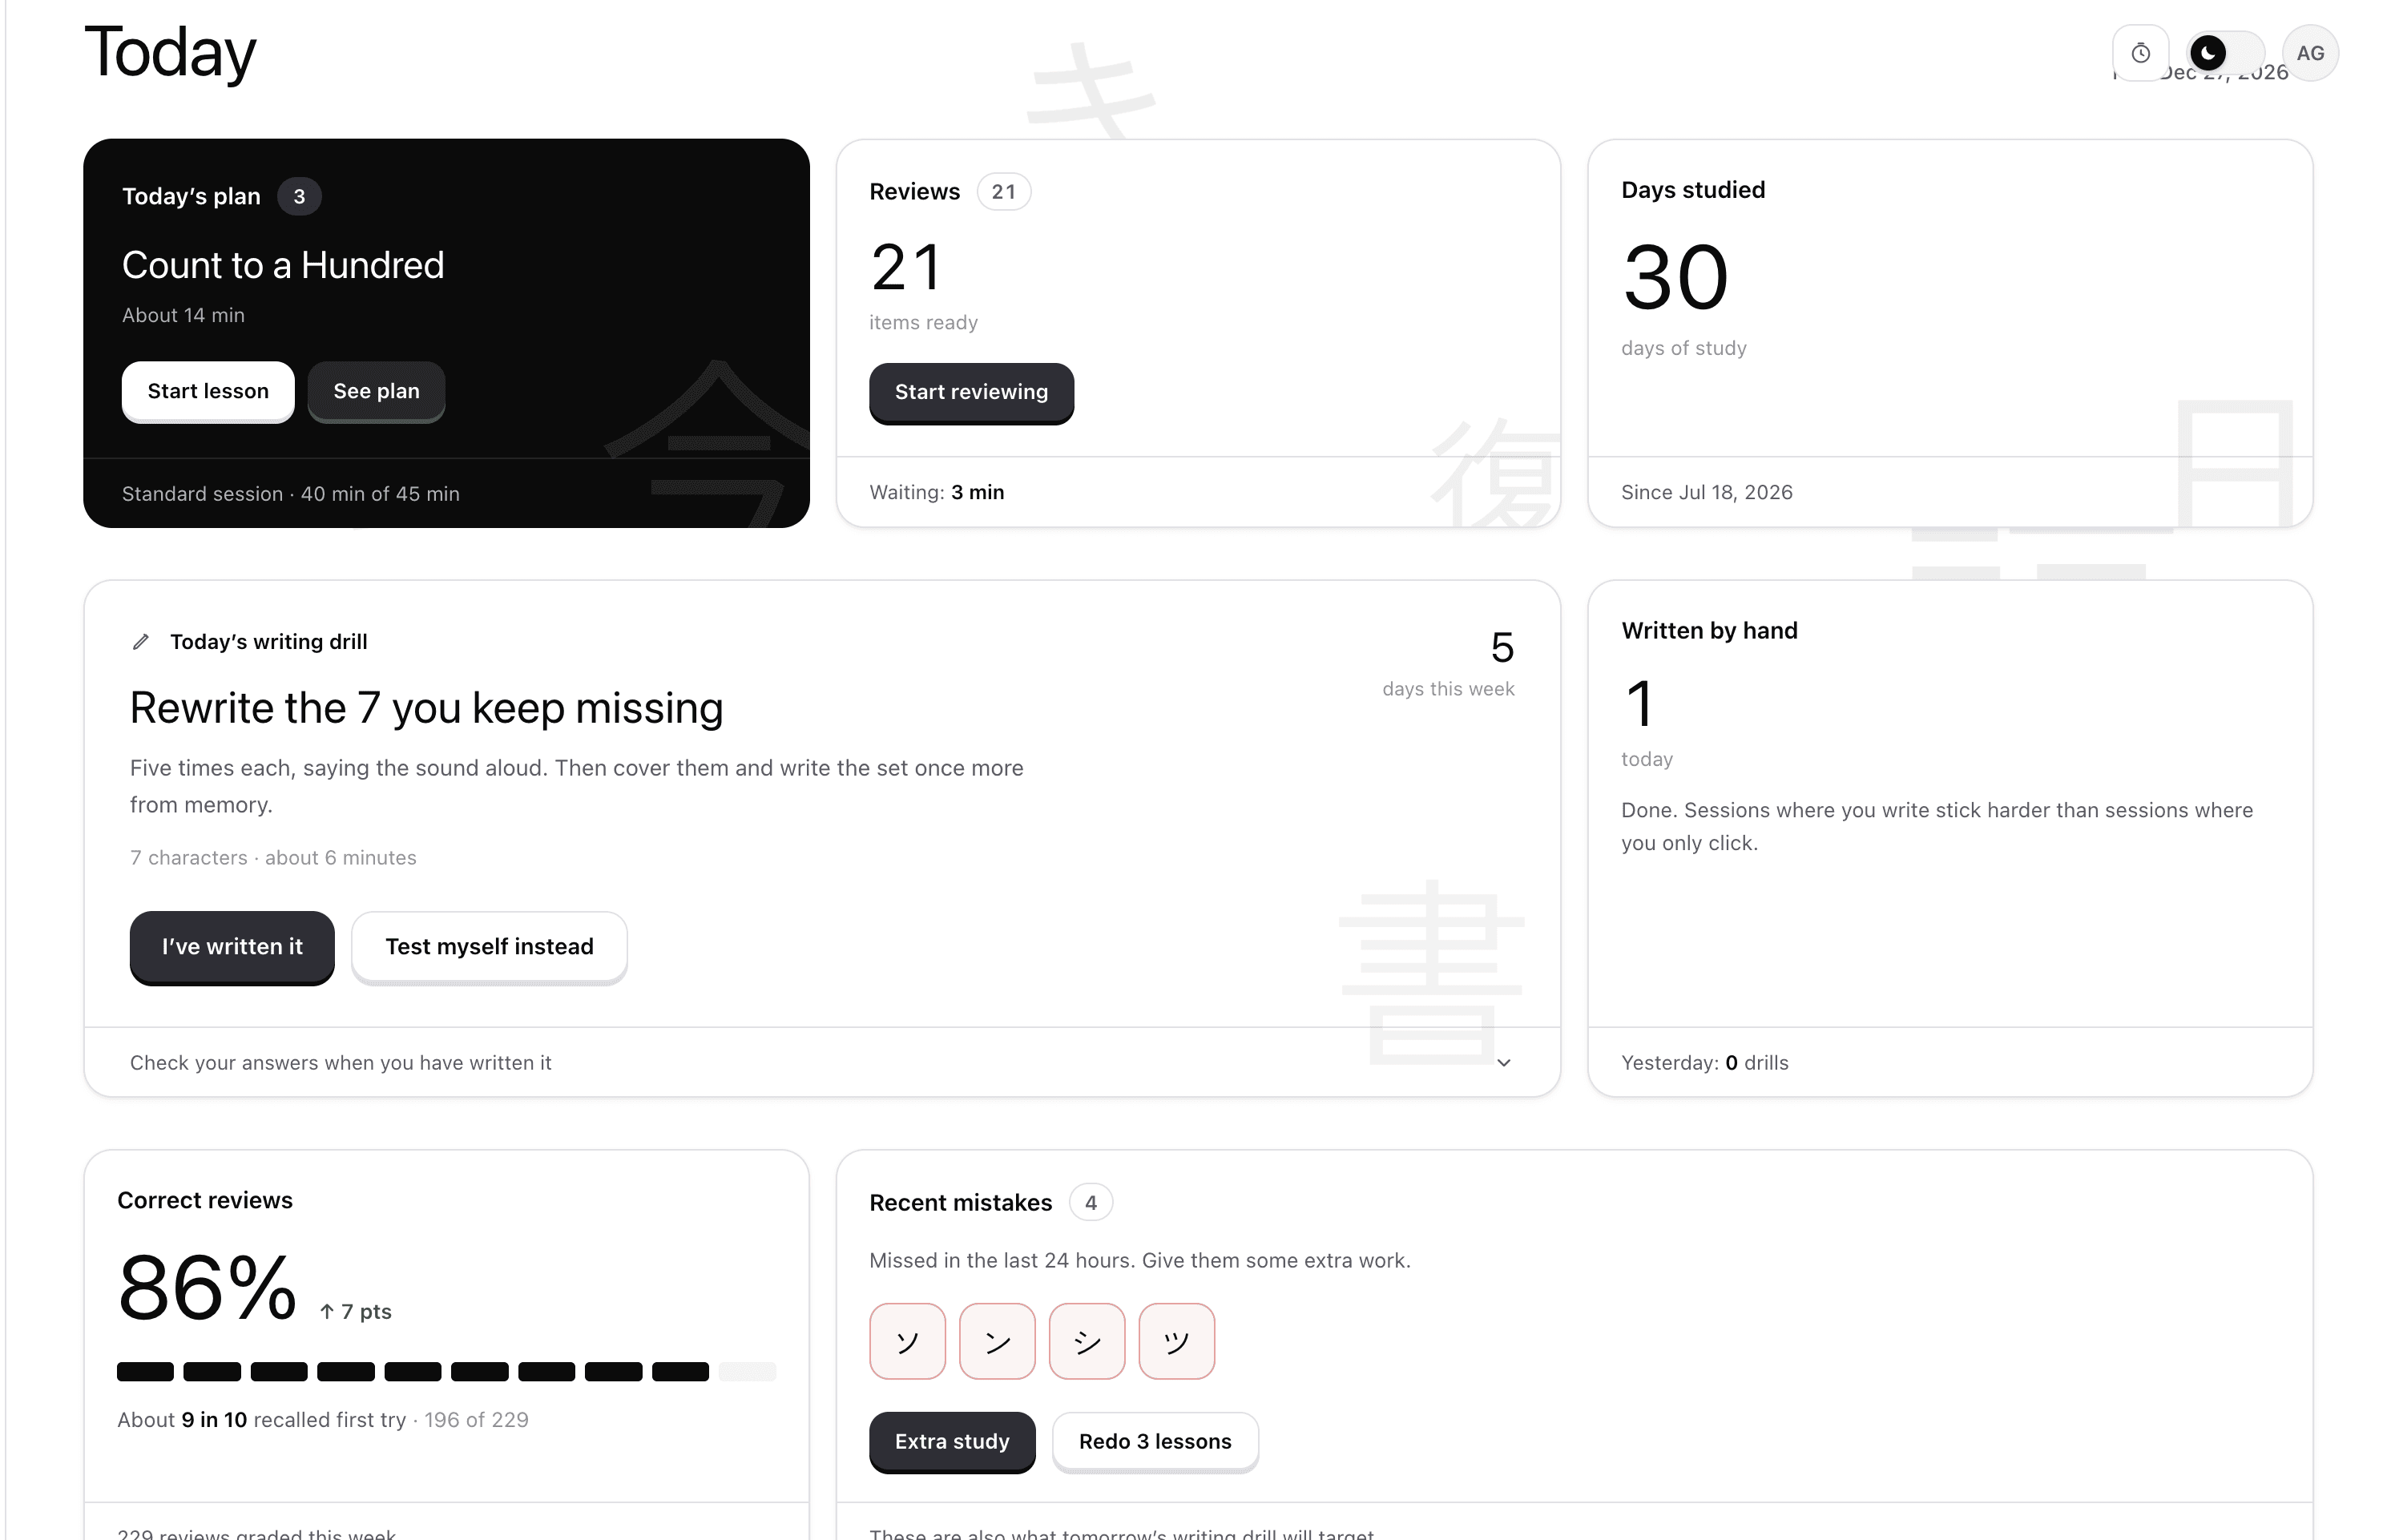Open the AG profile avatar
Screen dimensions: 2391x1540
coord(2309,53)
